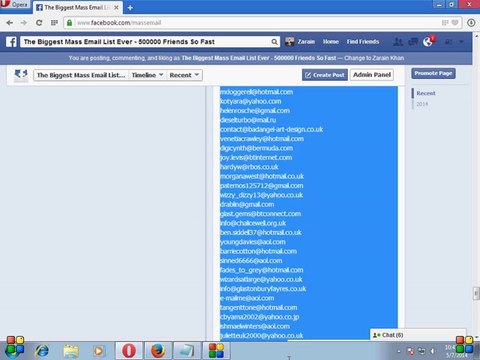Image resolution: width=480 pixels, height=360 pixels.
Task: Go to Facebook Home
Action: click(x=331, y=42)
